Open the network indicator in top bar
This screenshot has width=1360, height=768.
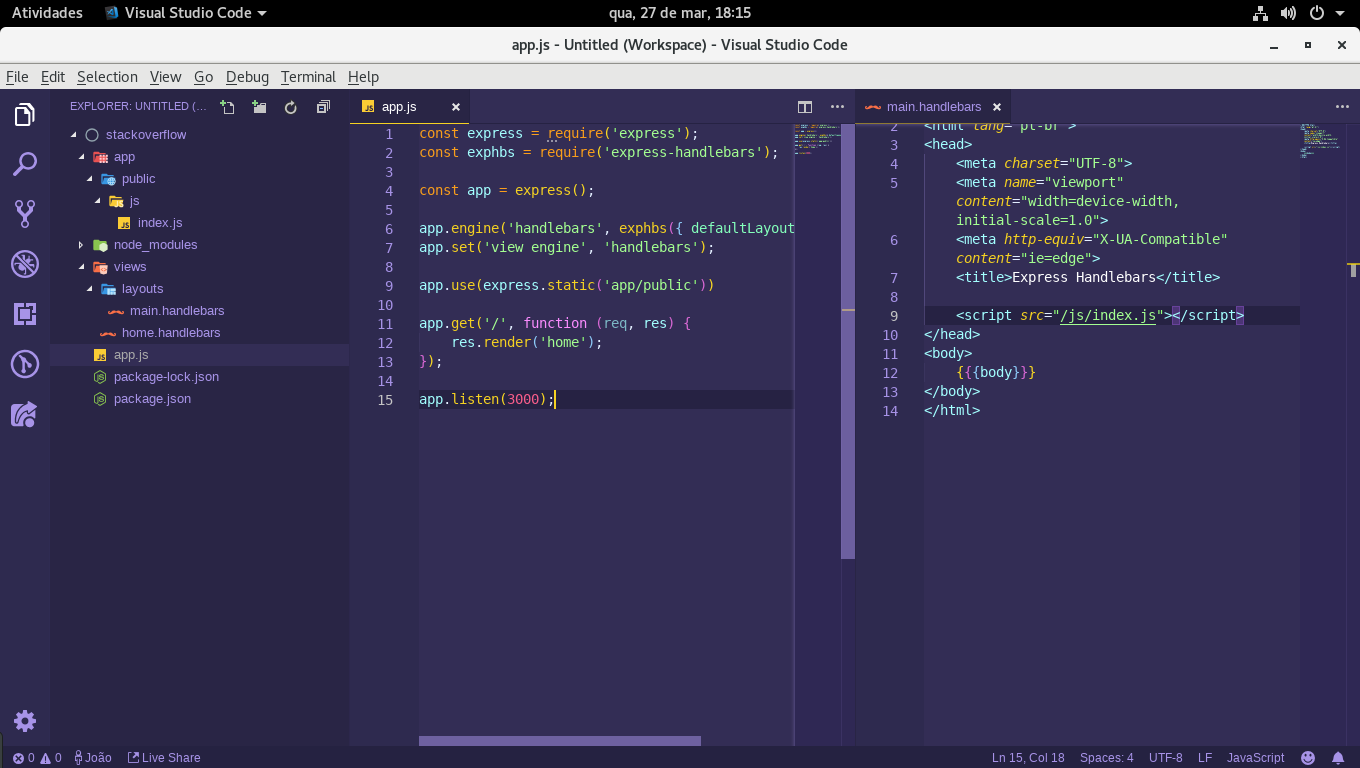point(1260,13)
